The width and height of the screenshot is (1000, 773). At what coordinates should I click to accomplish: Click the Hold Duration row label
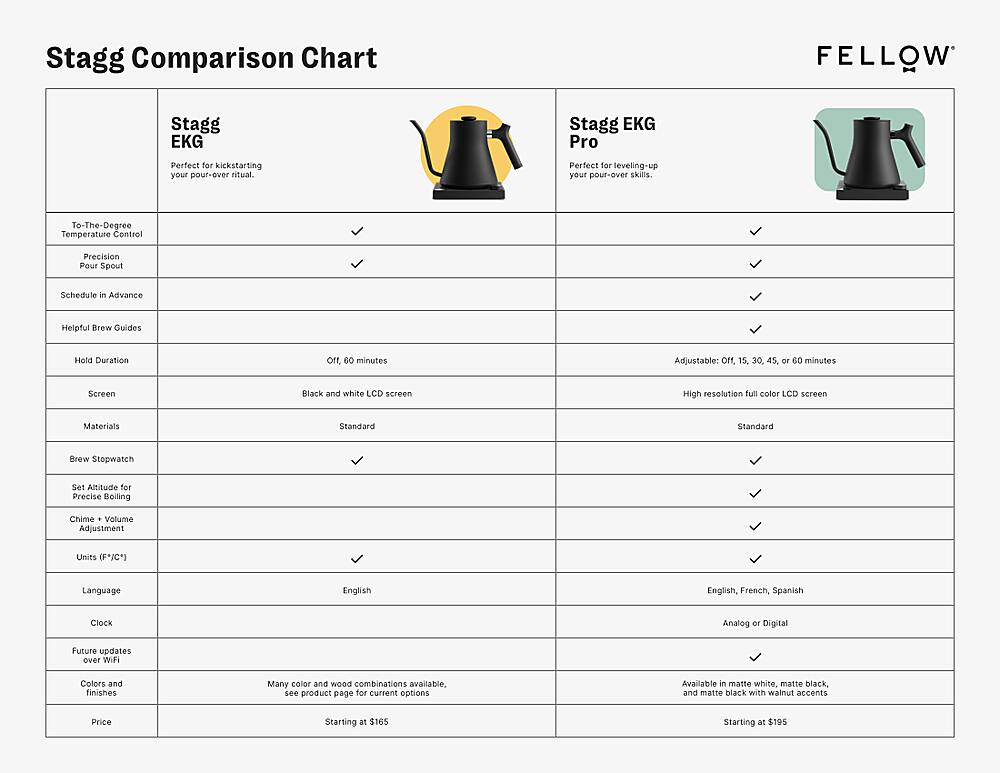[101, 360]
